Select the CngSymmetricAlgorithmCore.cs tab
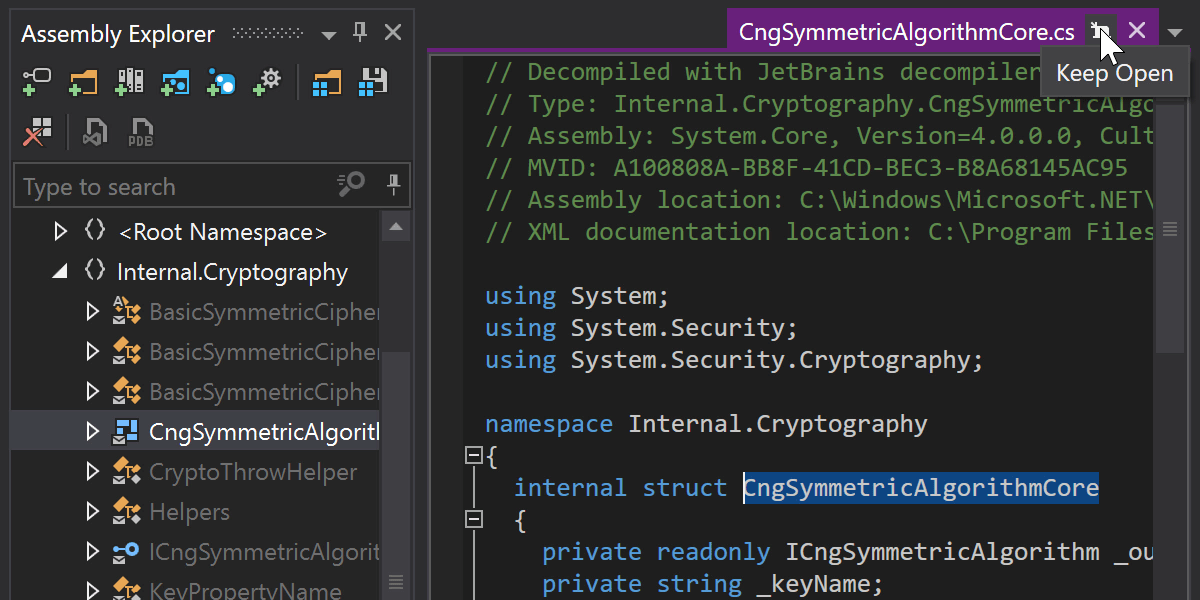The width and height of the screenshot is (1200, 600). click(x=906, y=32)
